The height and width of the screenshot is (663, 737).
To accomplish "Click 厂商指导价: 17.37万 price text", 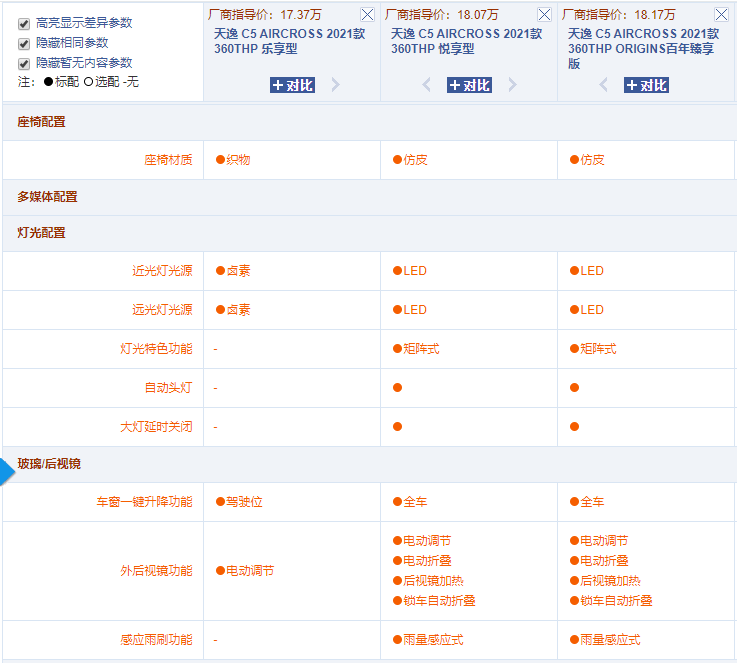I will tap(265, 15).
